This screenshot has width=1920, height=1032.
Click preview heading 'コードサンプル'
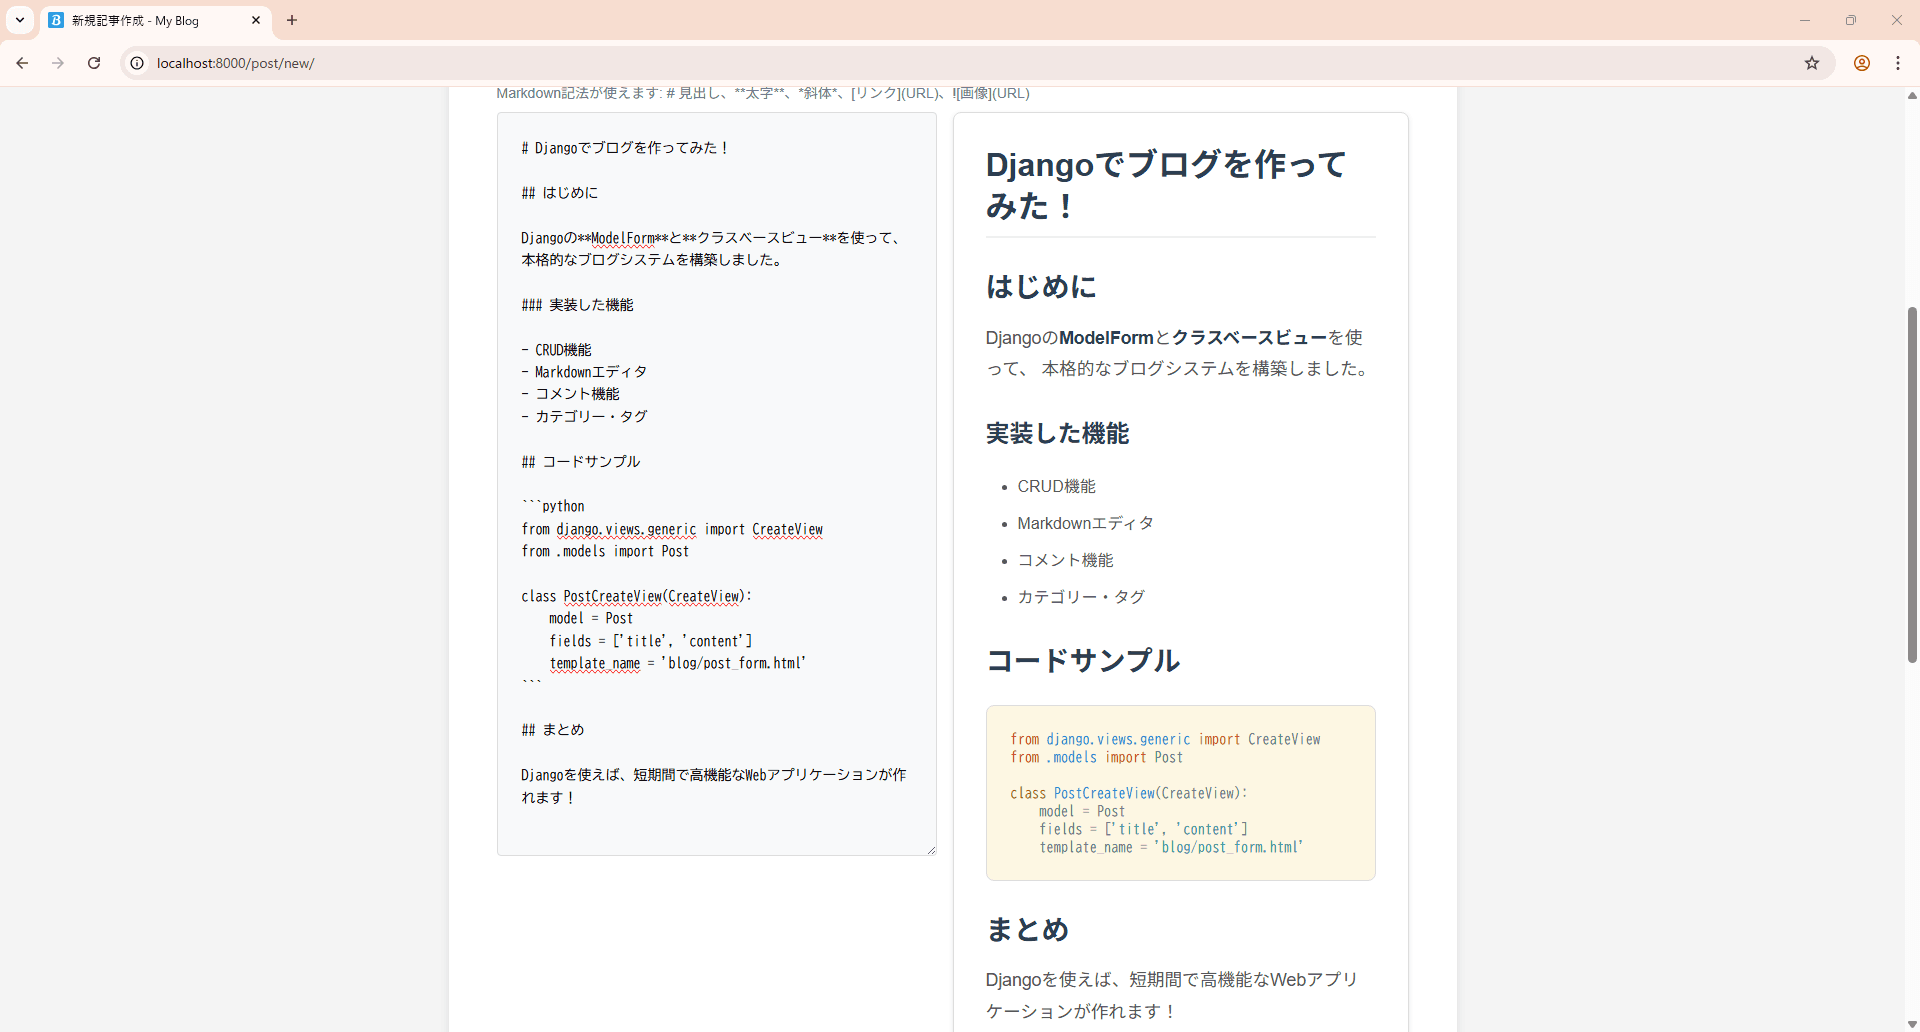[1083, 660]
